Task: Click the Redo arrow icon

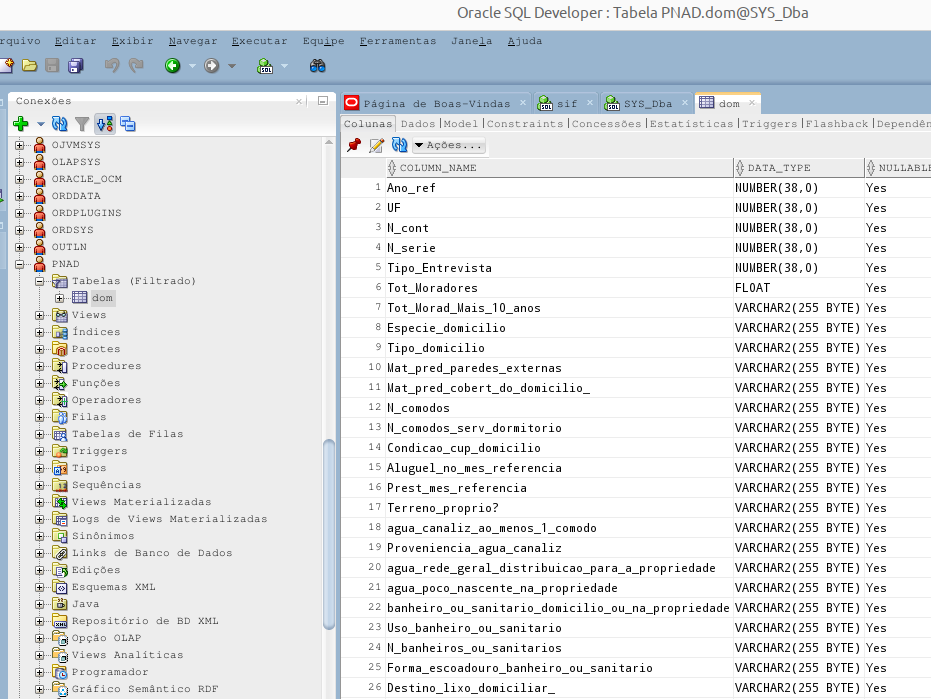Action: pos(137,65)
